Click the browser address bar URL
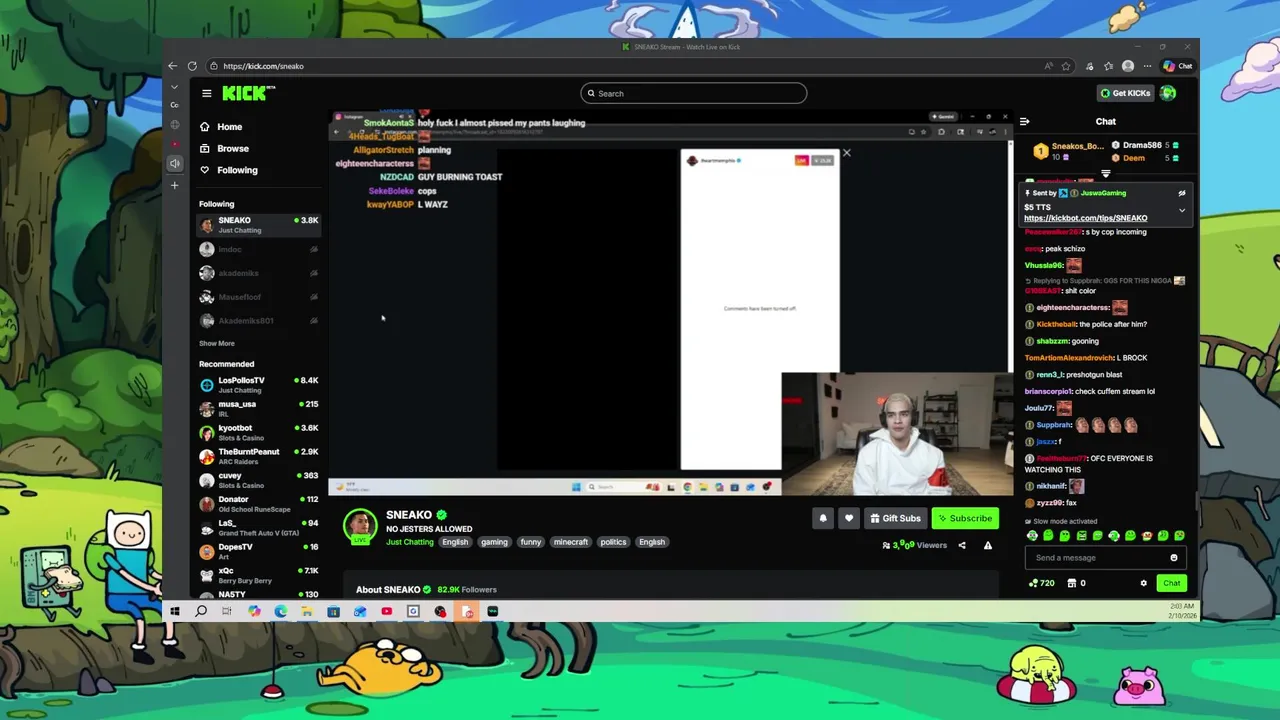The image size is (1280, 720). click(264, 66)
